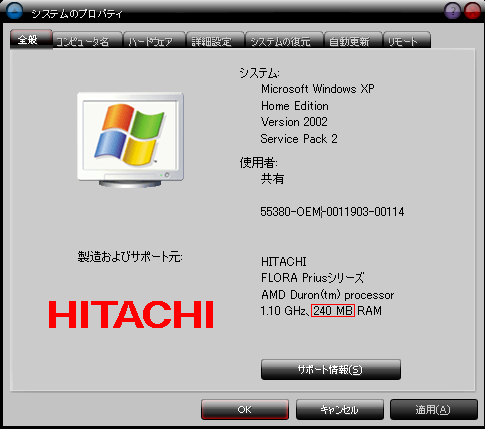485x429 pixels.
Task: Click the 'Service Pack 2' text
Action: pyautogui.click(x=299, y=139)
